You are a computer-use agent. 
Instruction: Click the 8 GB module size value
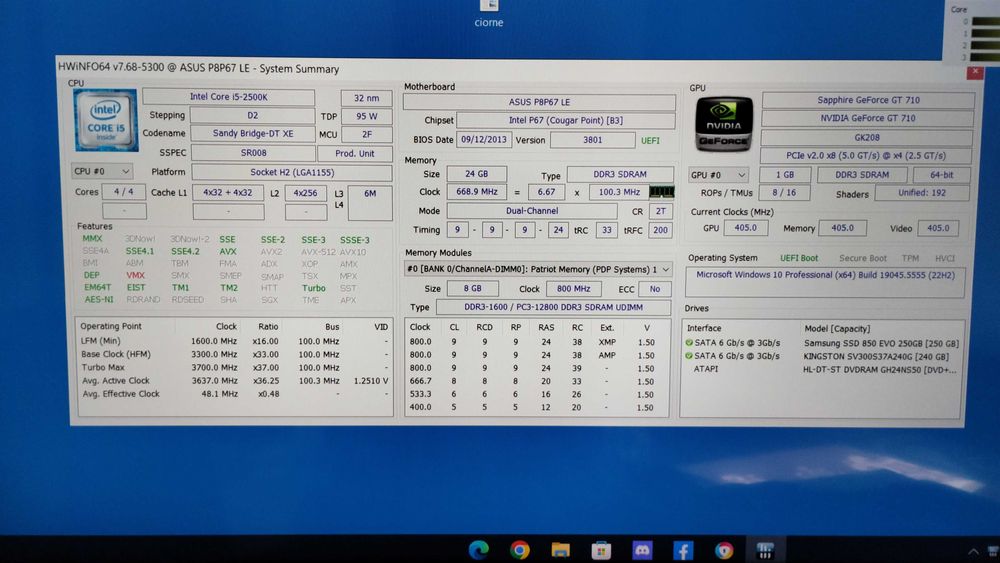pyautogui.click(x=473, y=289)
